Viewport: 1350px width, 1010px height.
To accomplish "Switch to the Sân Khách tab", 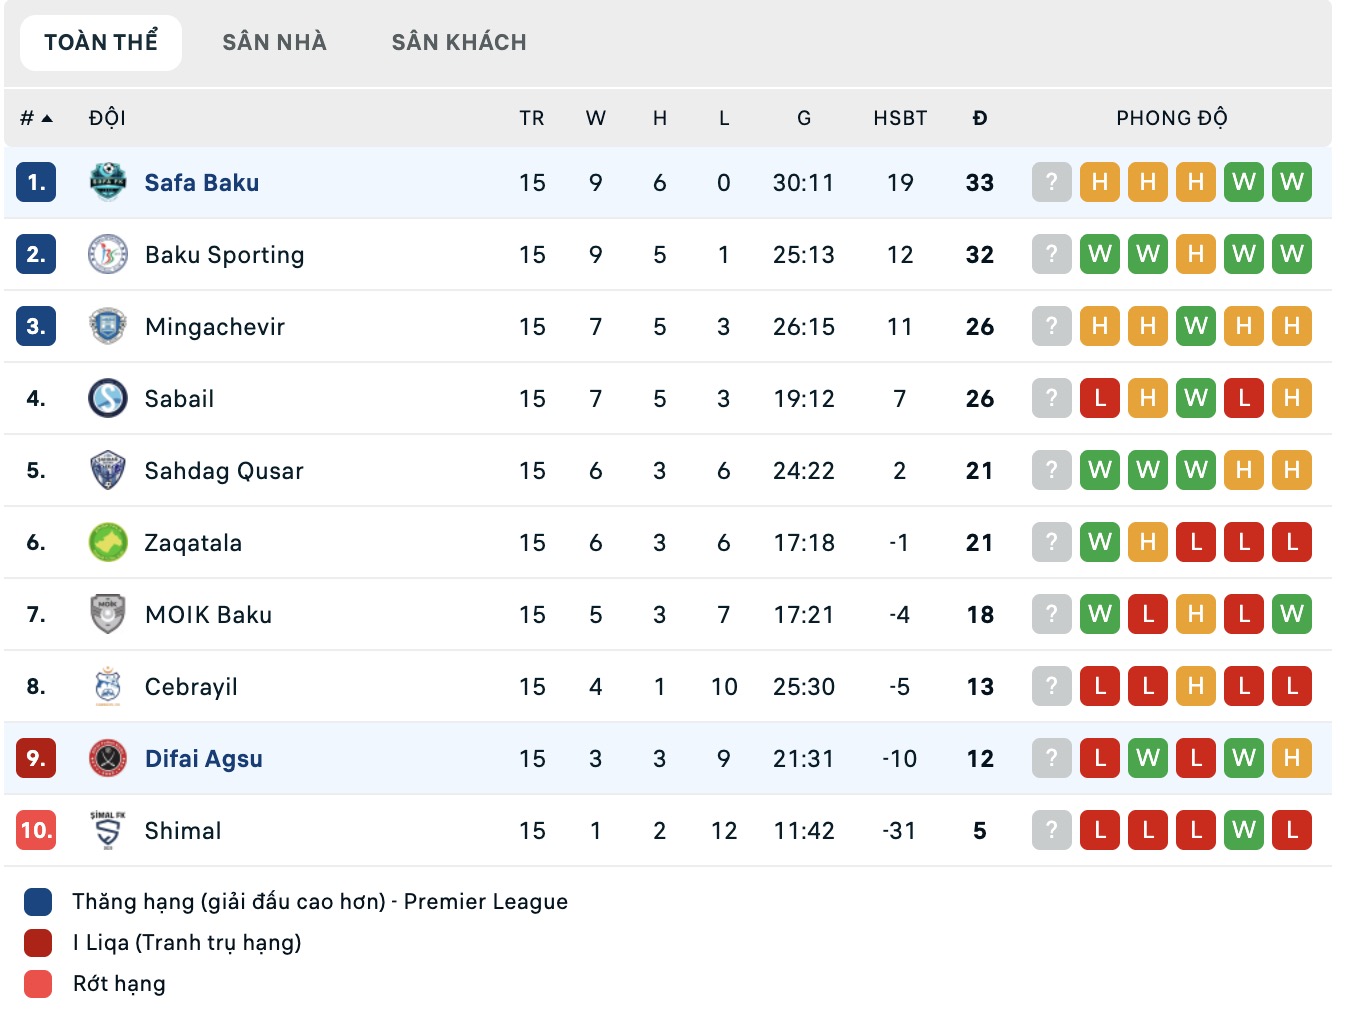I will (x=459, y=42).
